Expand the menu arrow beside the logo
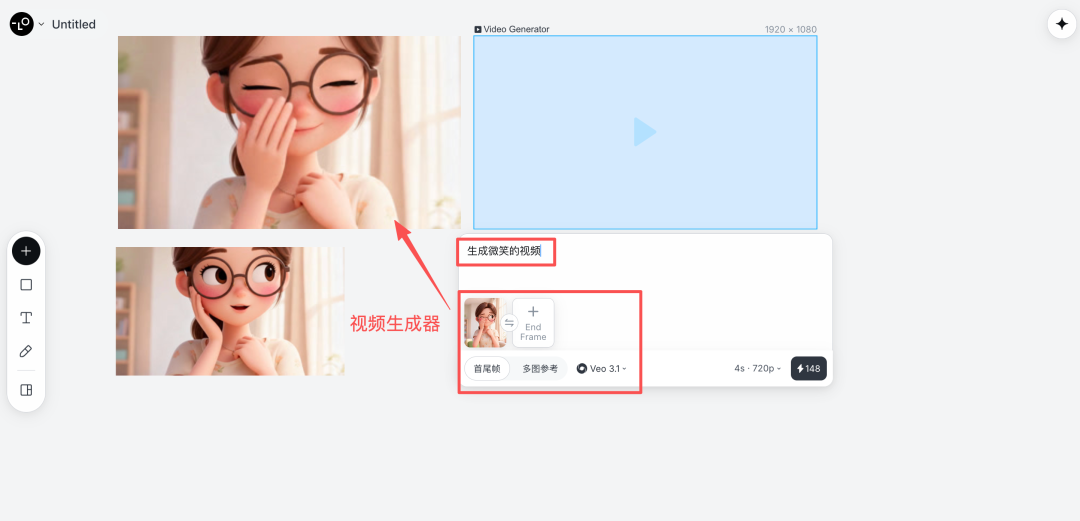 click(x=41, y=24)
